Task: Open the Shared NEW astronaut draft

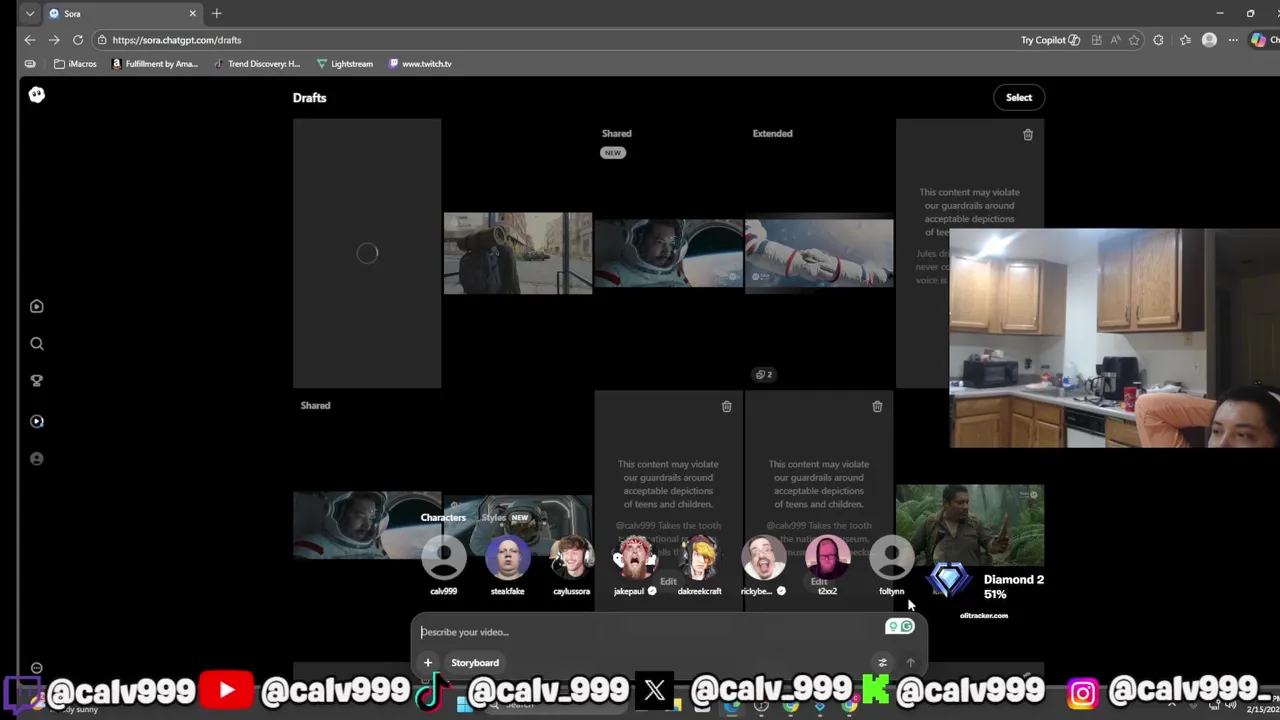Action: (668, 253)
